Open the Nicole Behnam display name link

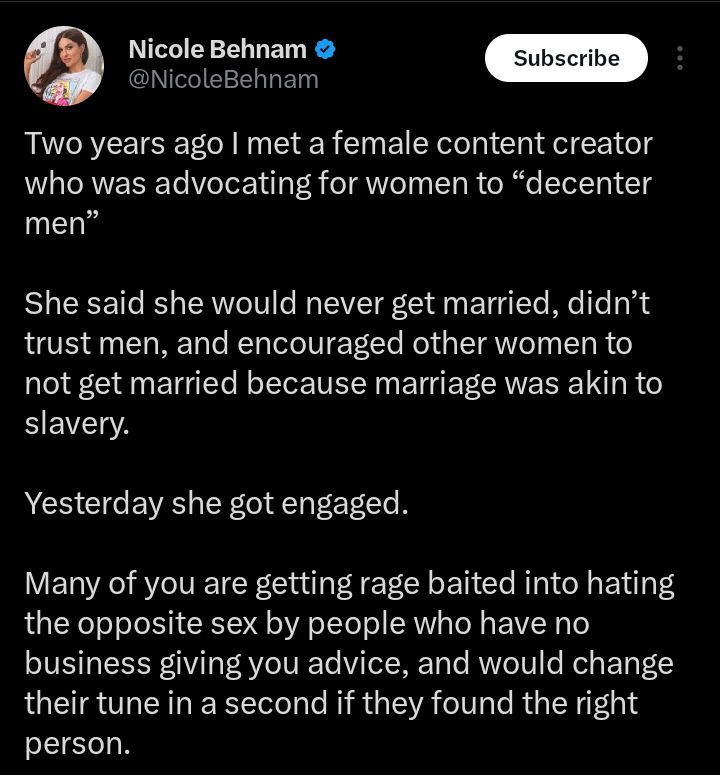pos(218,48)
